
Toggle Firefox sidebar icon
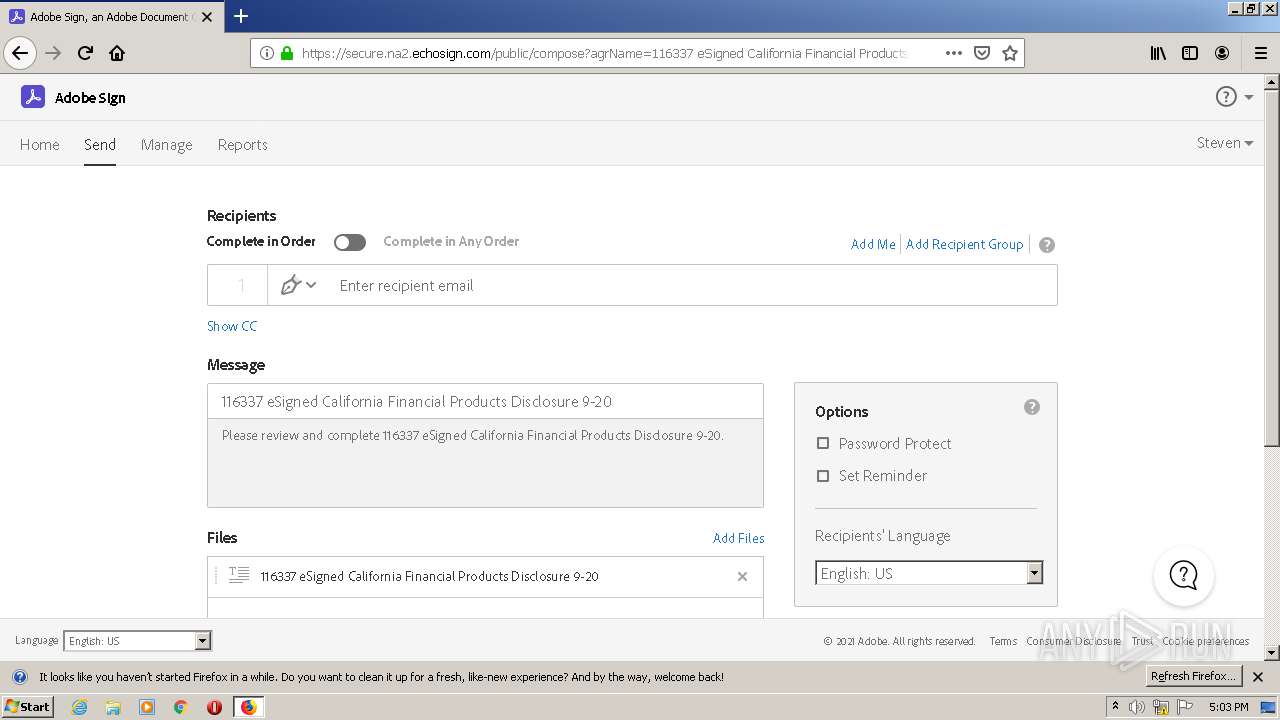pos(1190,53)
